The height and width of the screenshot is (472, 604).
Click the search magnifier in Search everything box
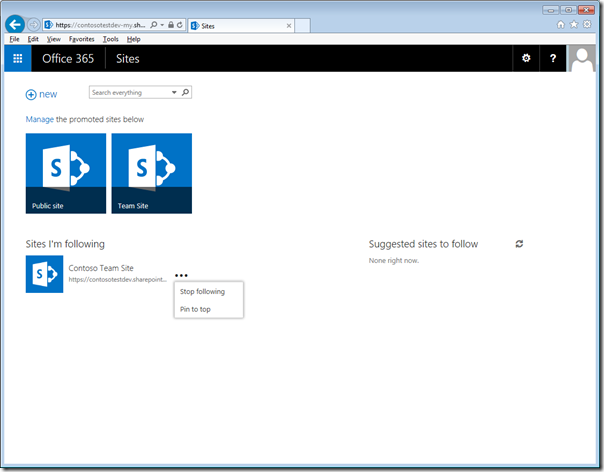(x=185, y=92)
